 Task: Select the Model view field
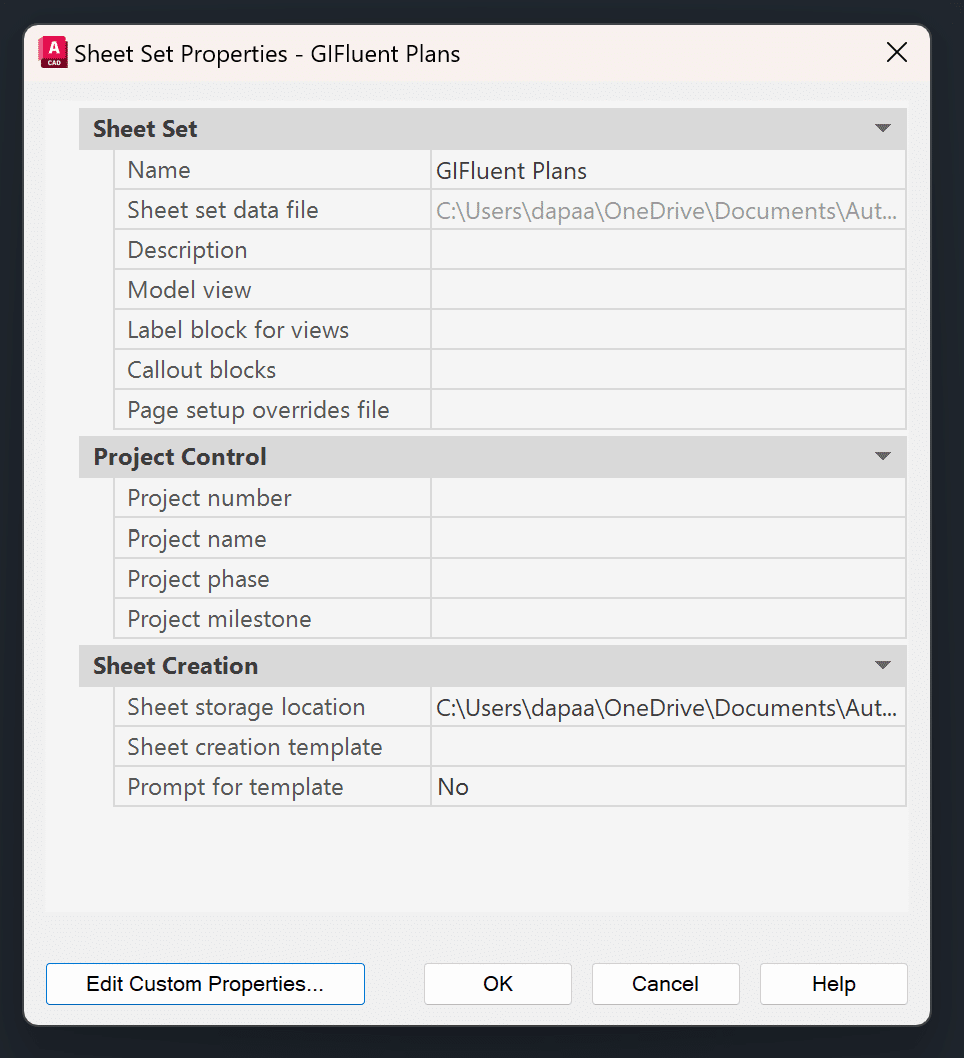pos(667,290)
